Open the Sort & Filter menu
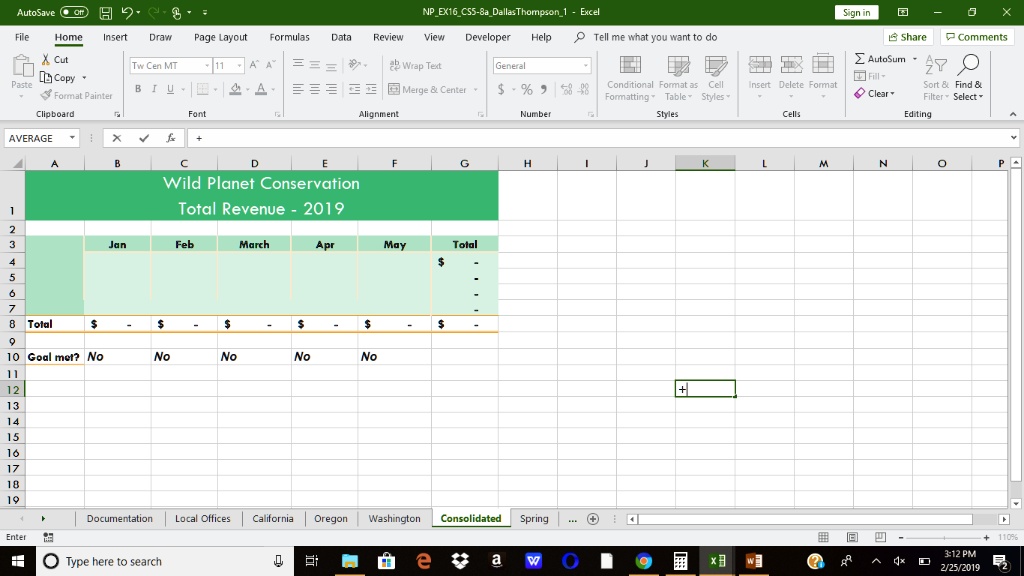The height and width of the screenshot is (576, 1024). pyautogui.click(x=936, y=78)
